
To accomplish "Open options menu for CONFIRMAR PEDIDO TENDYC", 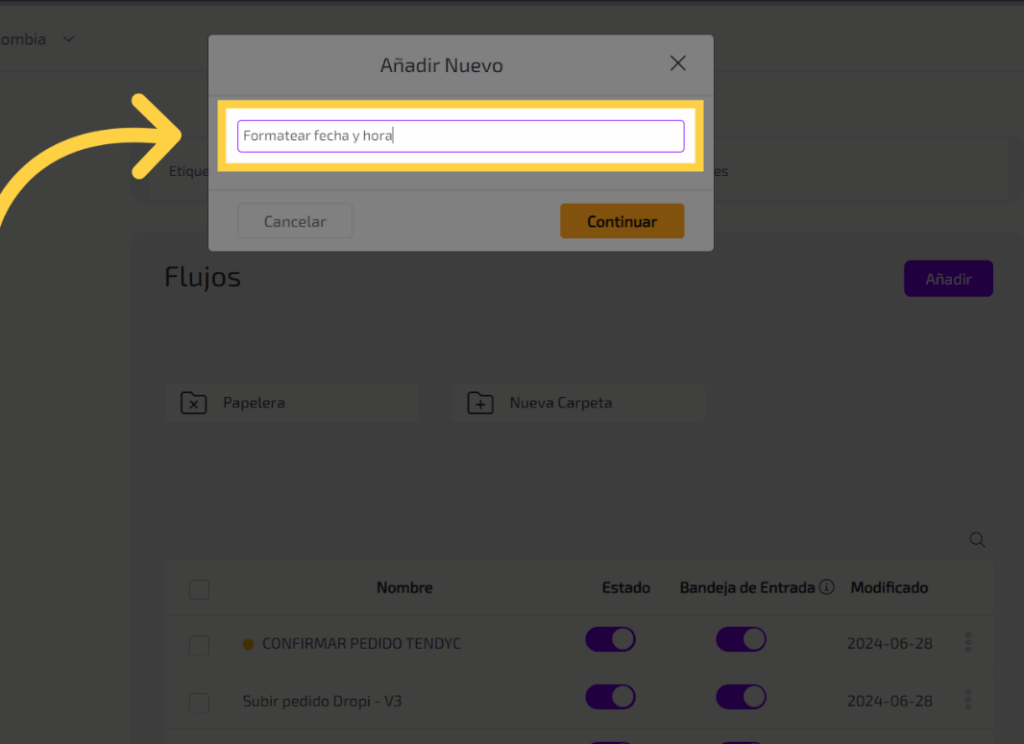I will (x=967, y=643).
